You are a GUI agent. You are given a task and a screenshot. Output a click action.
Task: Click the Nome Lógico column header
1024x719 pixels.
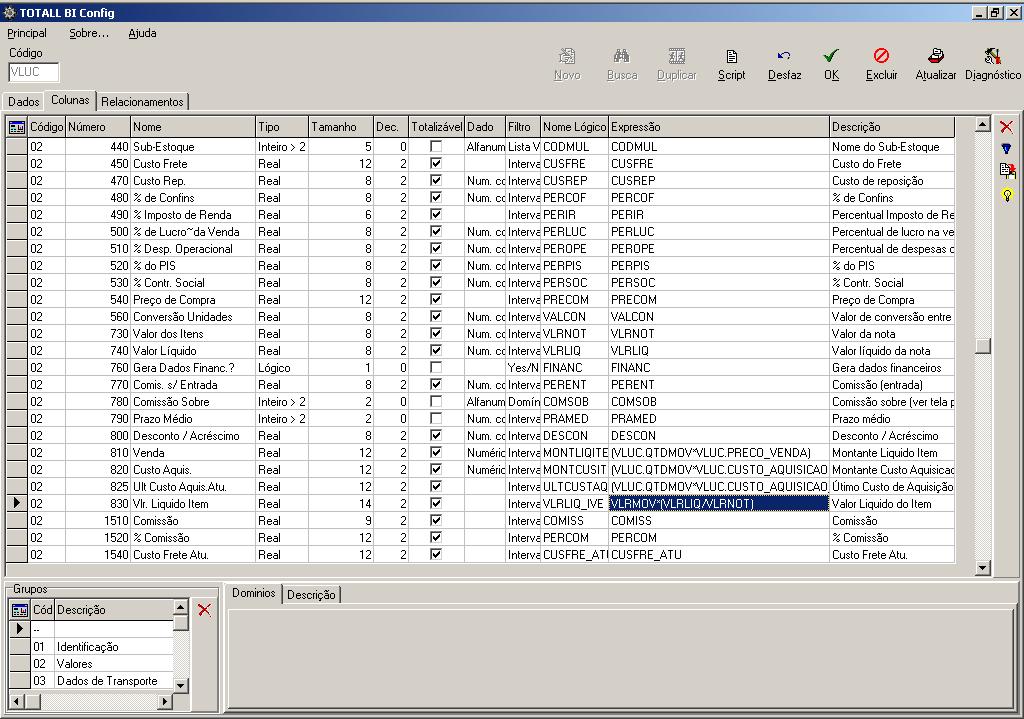pos(575,127)
